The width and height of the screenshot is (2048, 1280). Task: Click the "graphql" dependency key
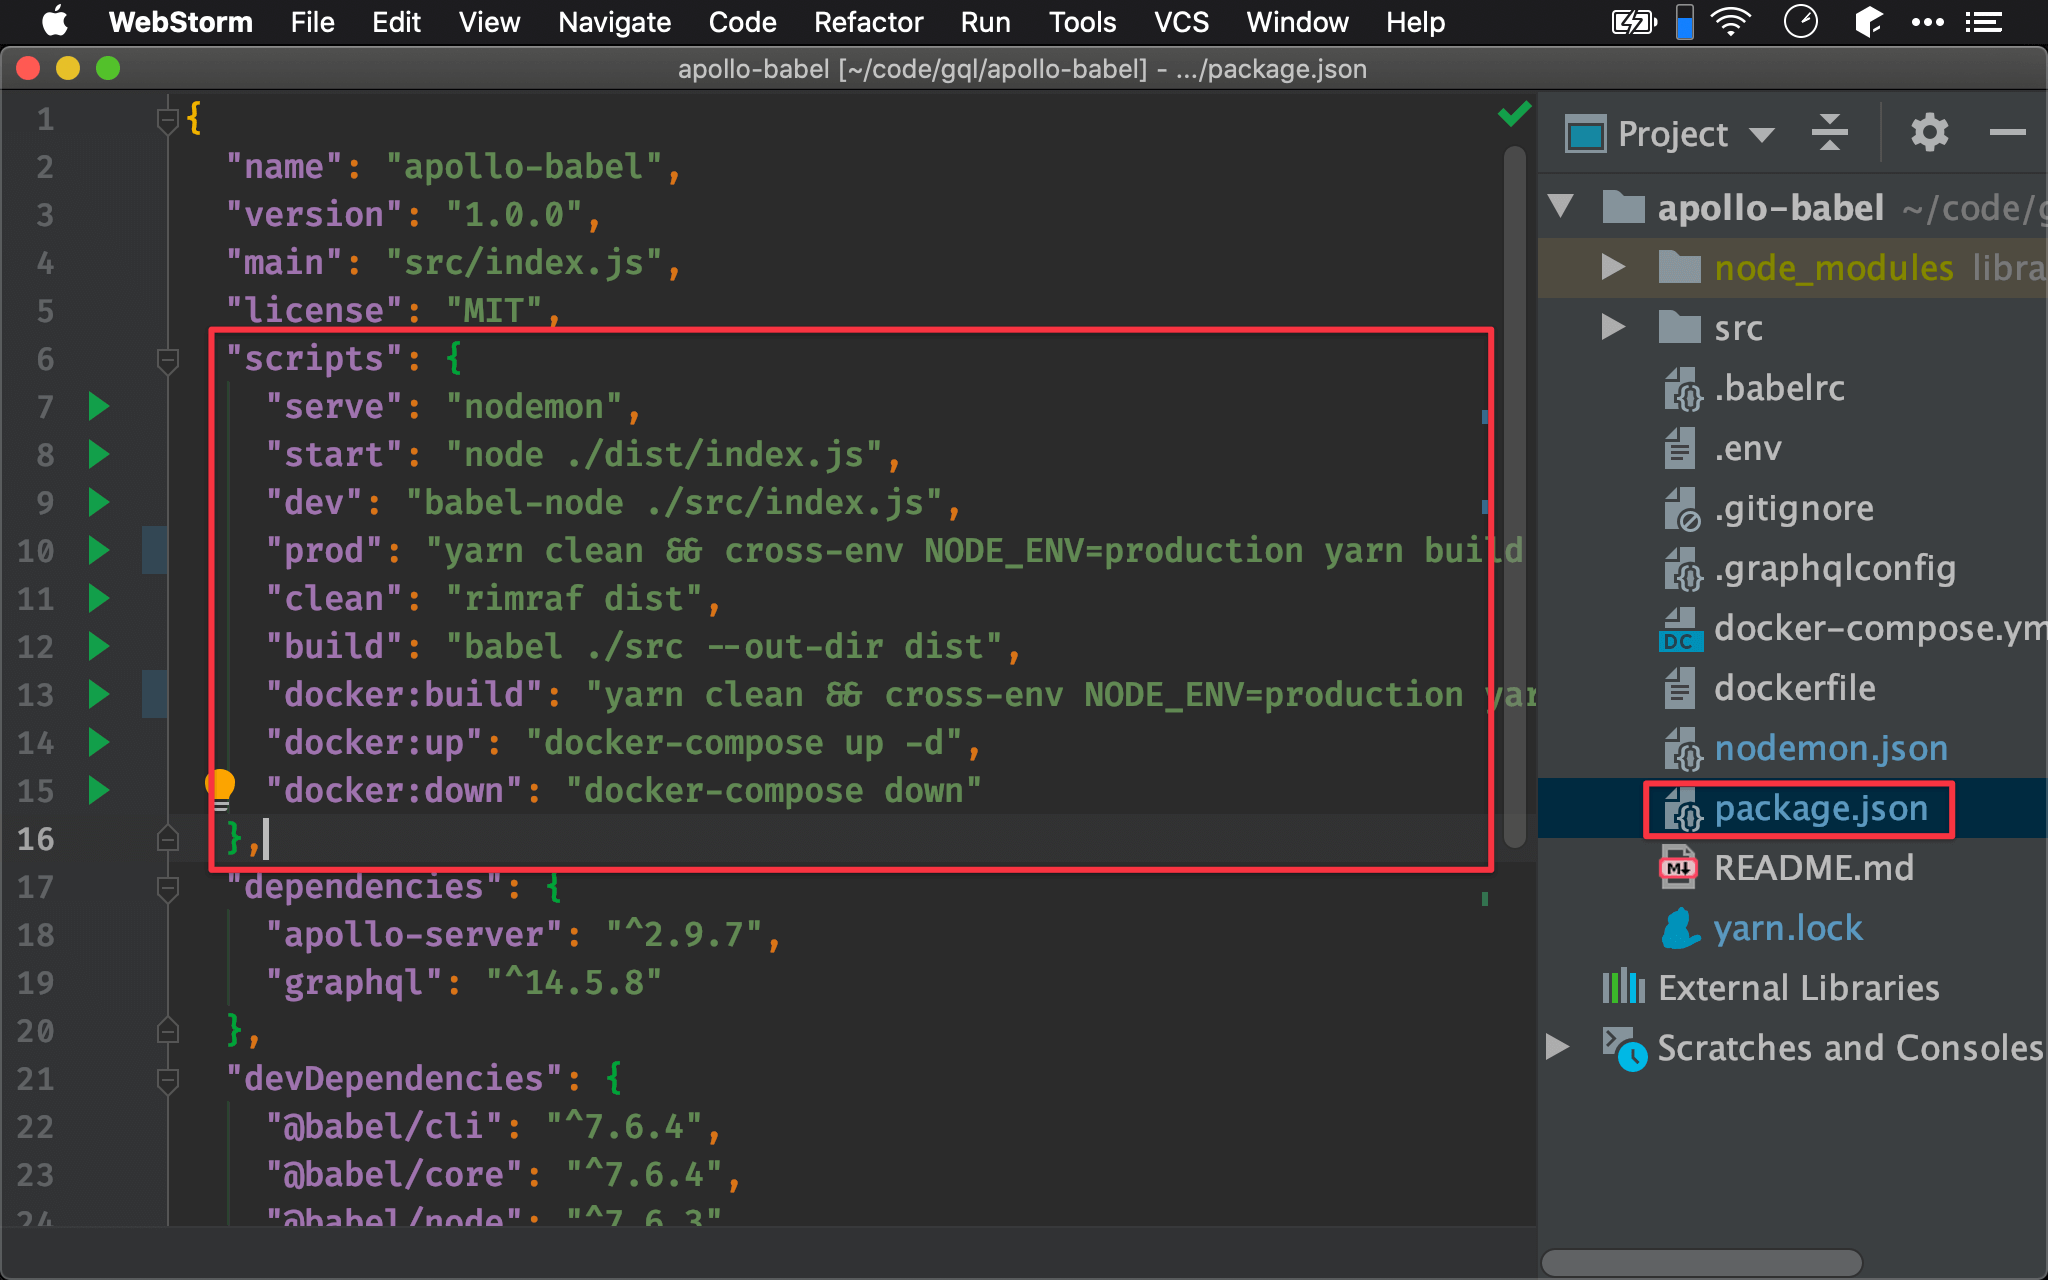coord(354,982)
